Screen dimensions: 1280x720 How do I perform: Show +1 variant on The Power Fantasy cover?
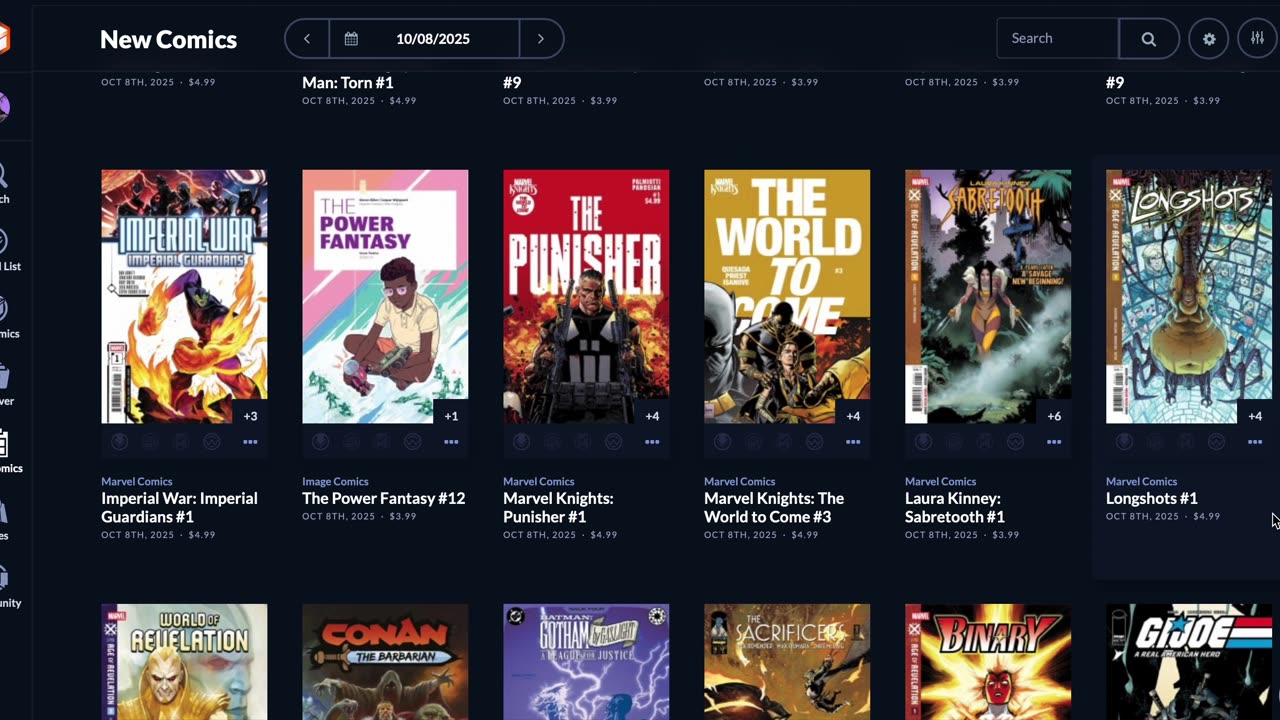(451, 416)
